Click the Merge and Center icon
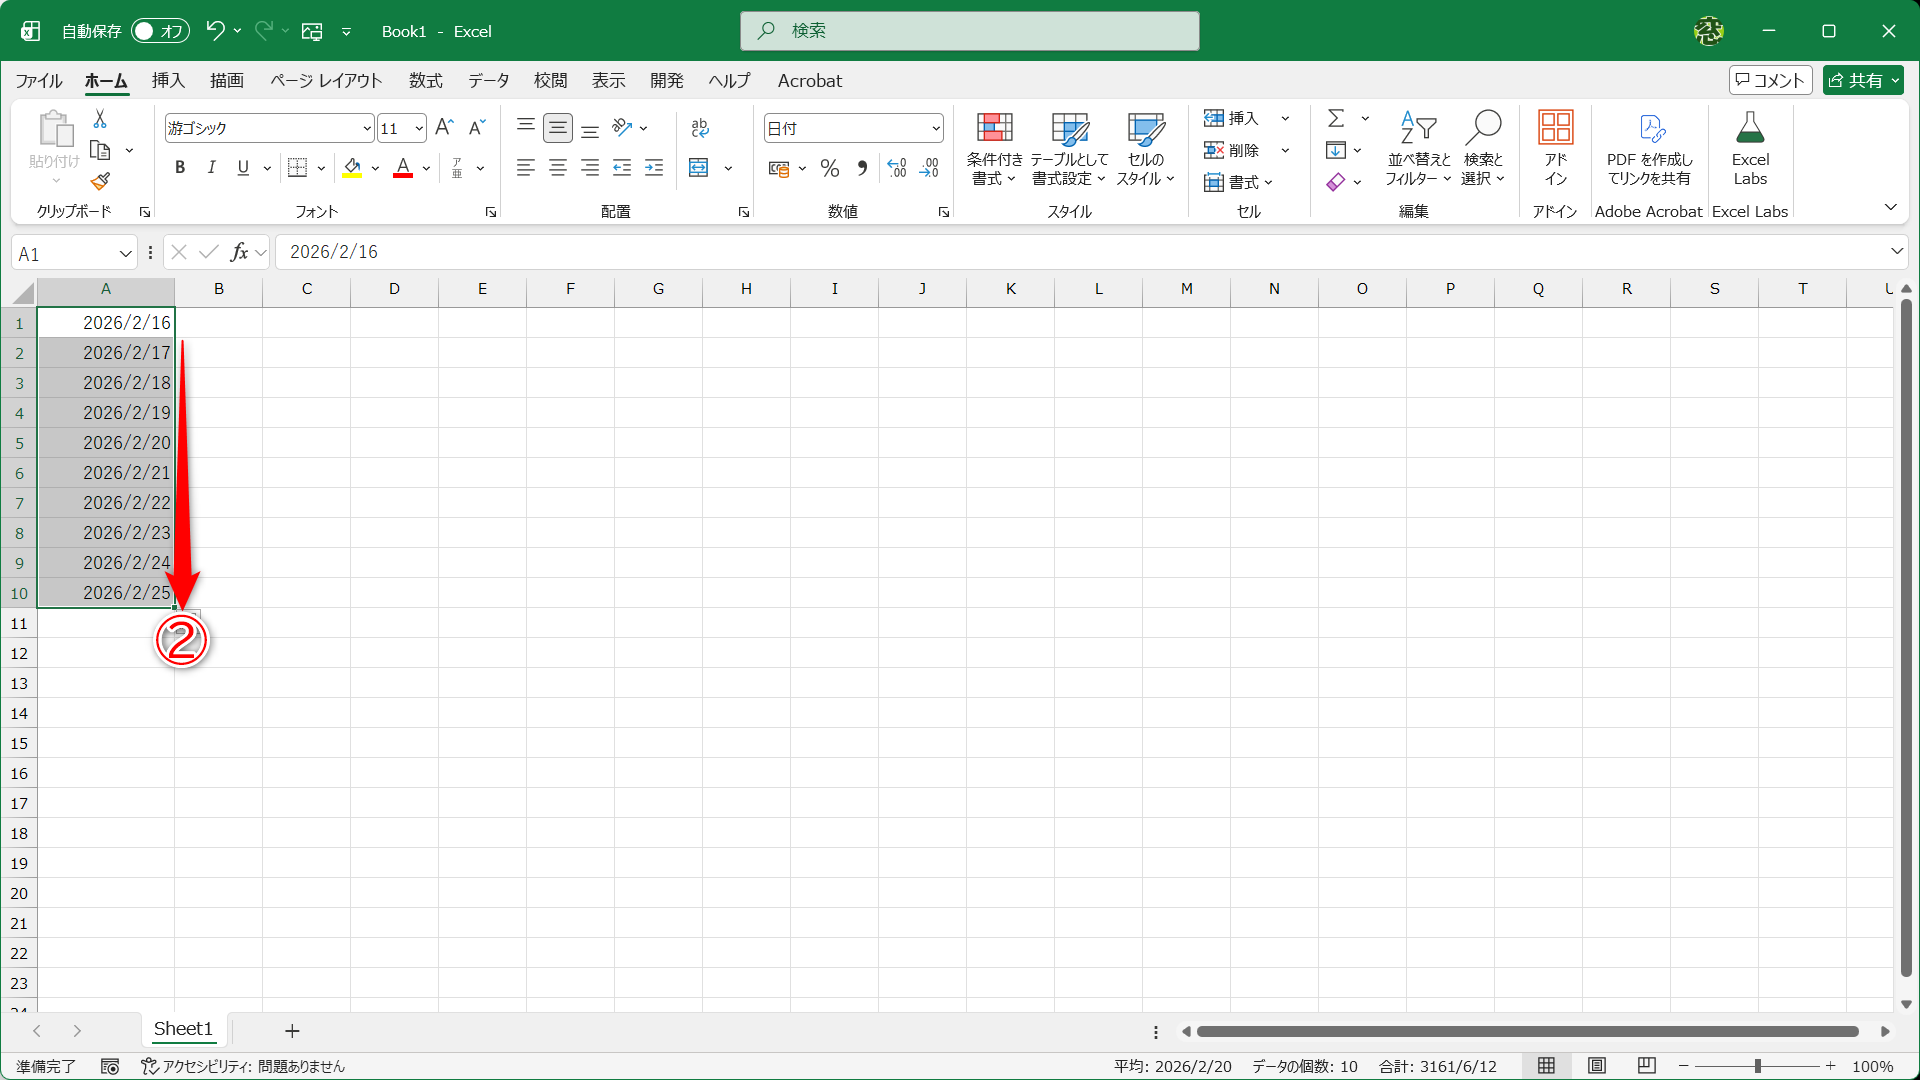This screenshot has height=1080, width=1920. (x=699, y=168)
